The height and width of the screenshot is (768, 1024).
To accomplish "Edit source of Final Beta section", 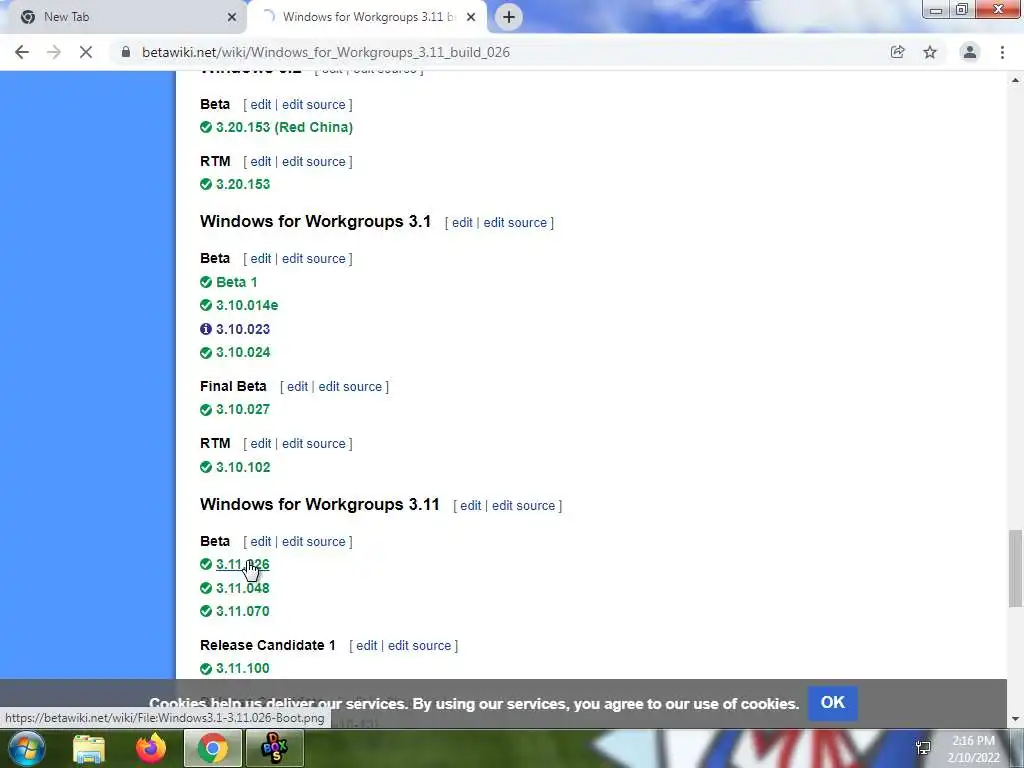I will [x=350, y=387].
